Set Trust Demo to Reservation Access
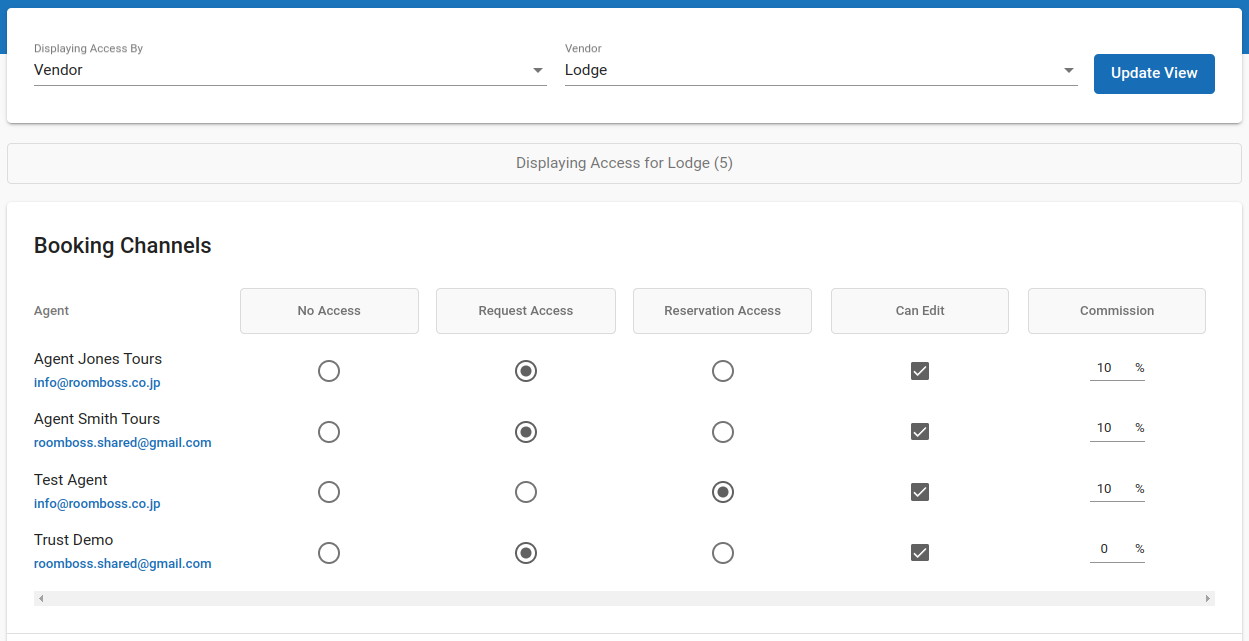1249x641 pixels. [723, 553]
